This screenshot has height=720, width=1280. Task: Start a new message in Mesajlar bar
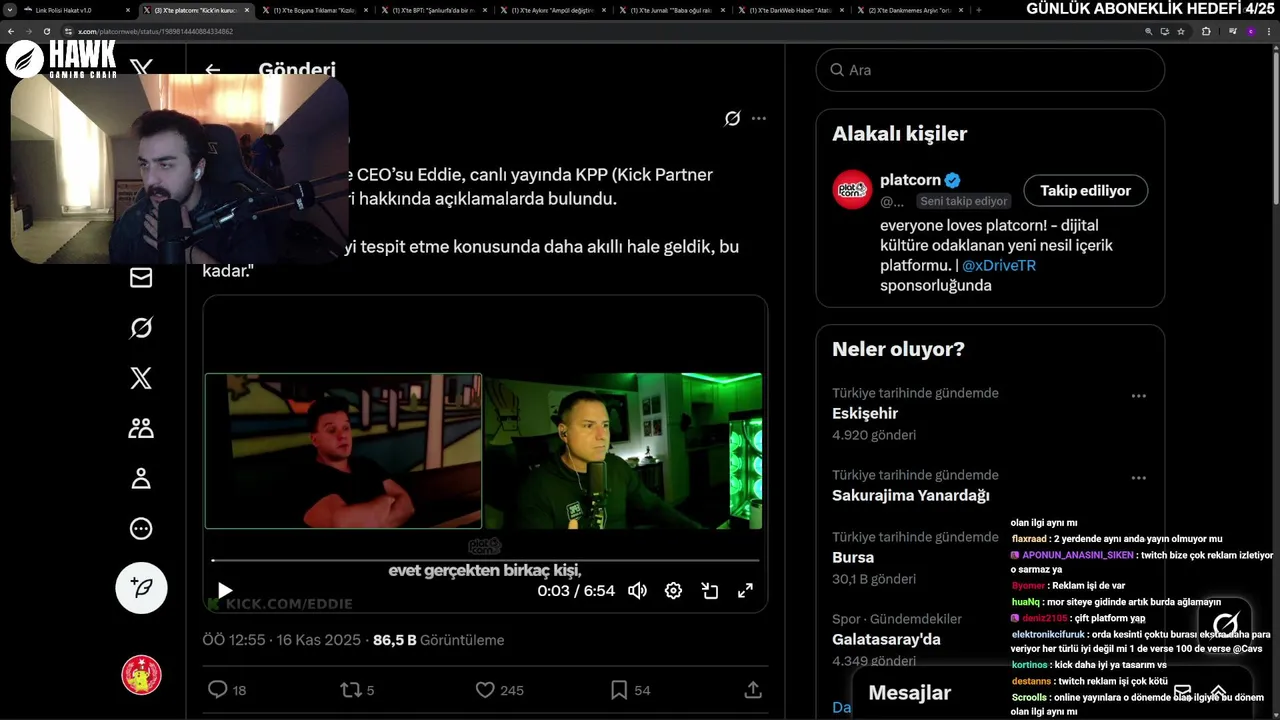tap(1182, 692)
